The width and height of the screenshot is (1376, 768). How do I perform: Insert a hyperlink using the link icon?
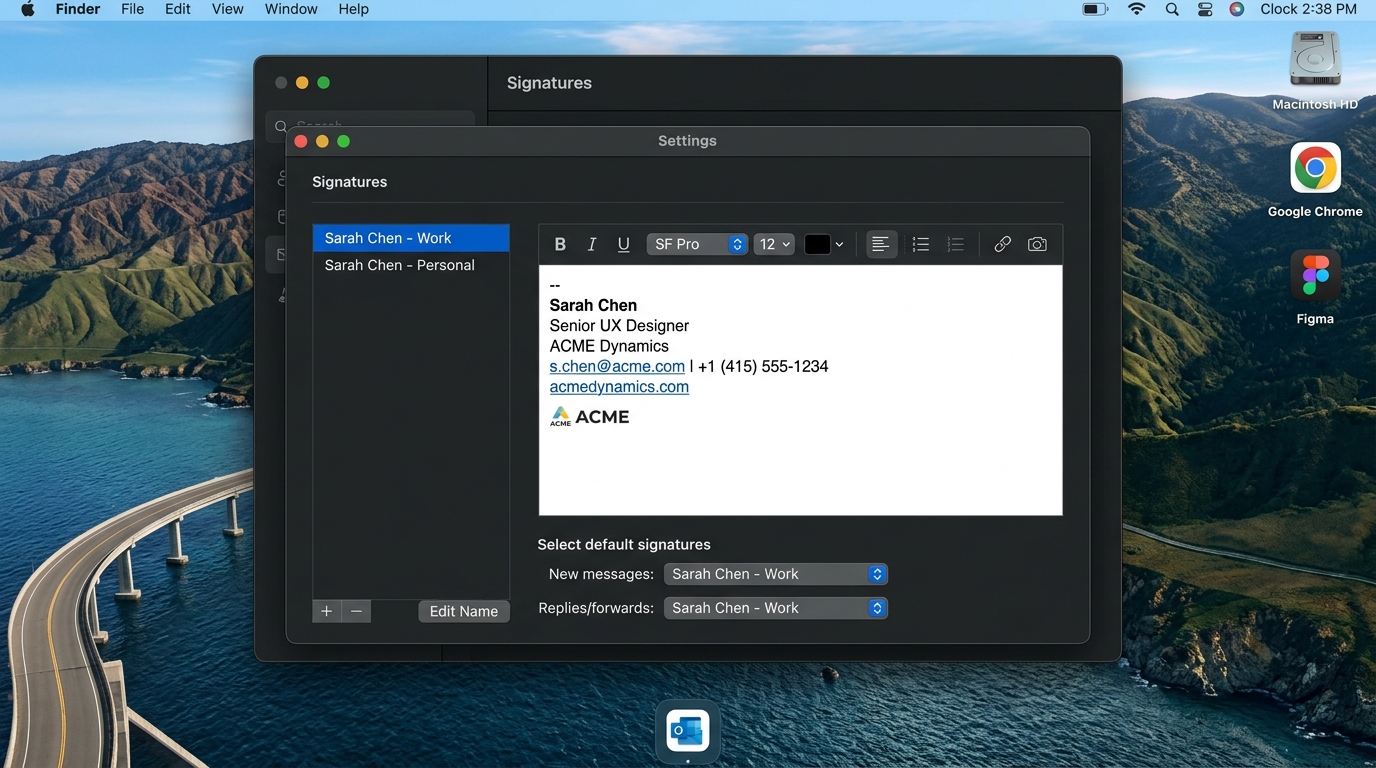pyautogui.click(x=1002, y=244)
